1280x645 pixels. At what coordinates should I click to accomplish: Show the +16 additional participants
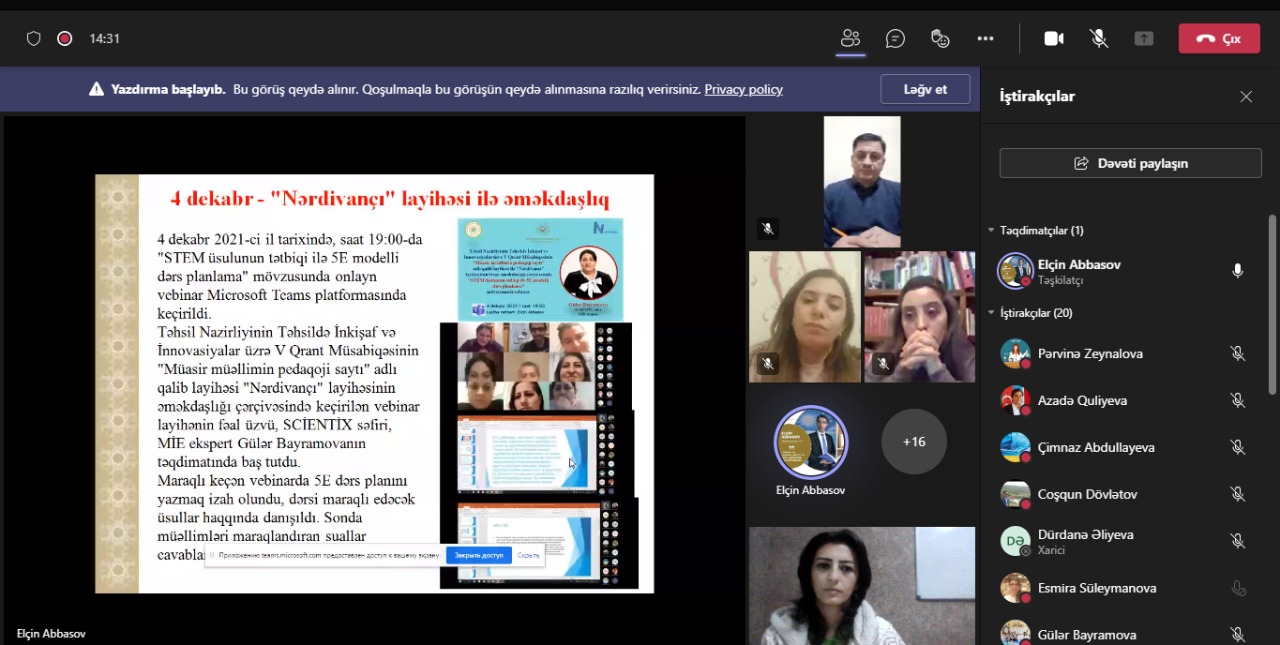914,441
